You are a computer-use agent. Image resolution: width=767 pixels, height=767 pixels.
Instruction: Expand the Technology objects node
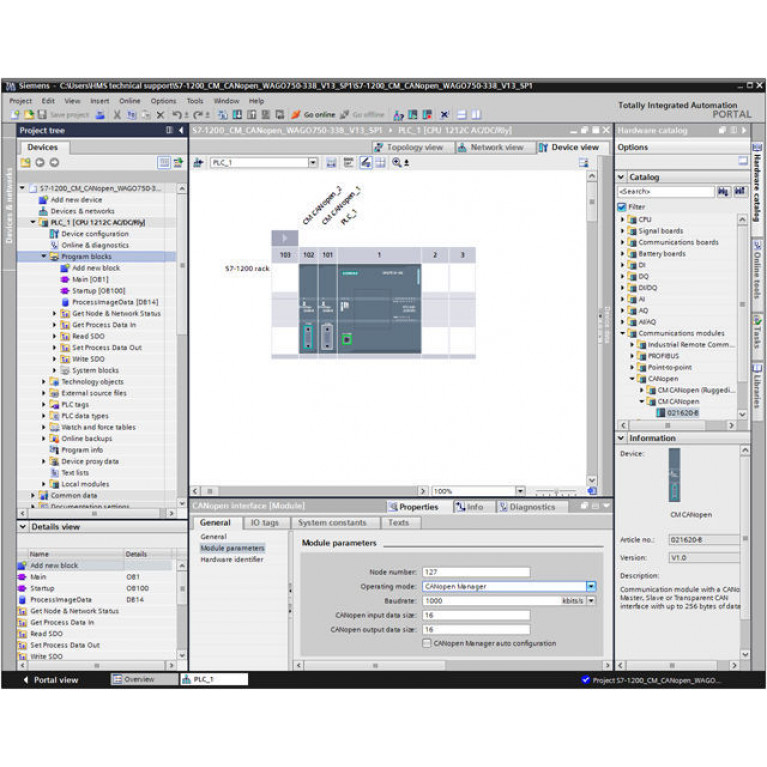[x=44, y=382]
